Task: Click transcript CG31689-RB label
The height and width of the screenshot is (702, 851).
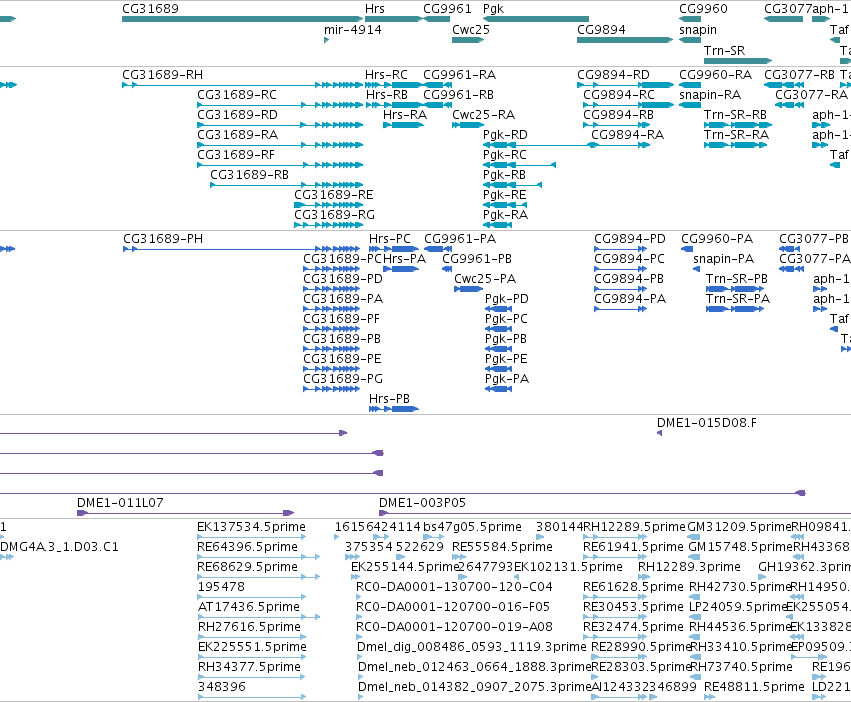Action: click(249, 175)
